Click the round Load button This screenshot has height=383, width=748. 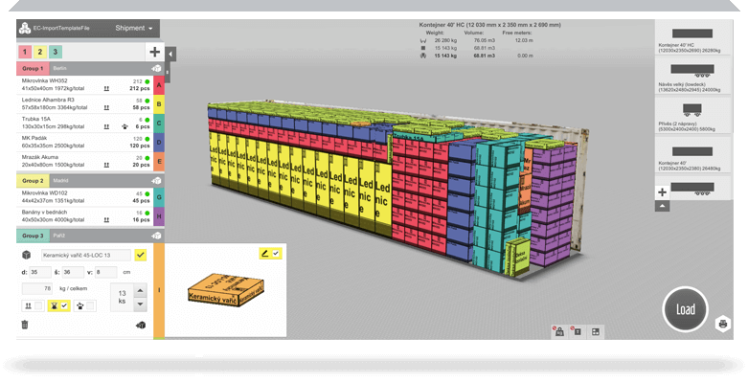[x=686, y=309]
